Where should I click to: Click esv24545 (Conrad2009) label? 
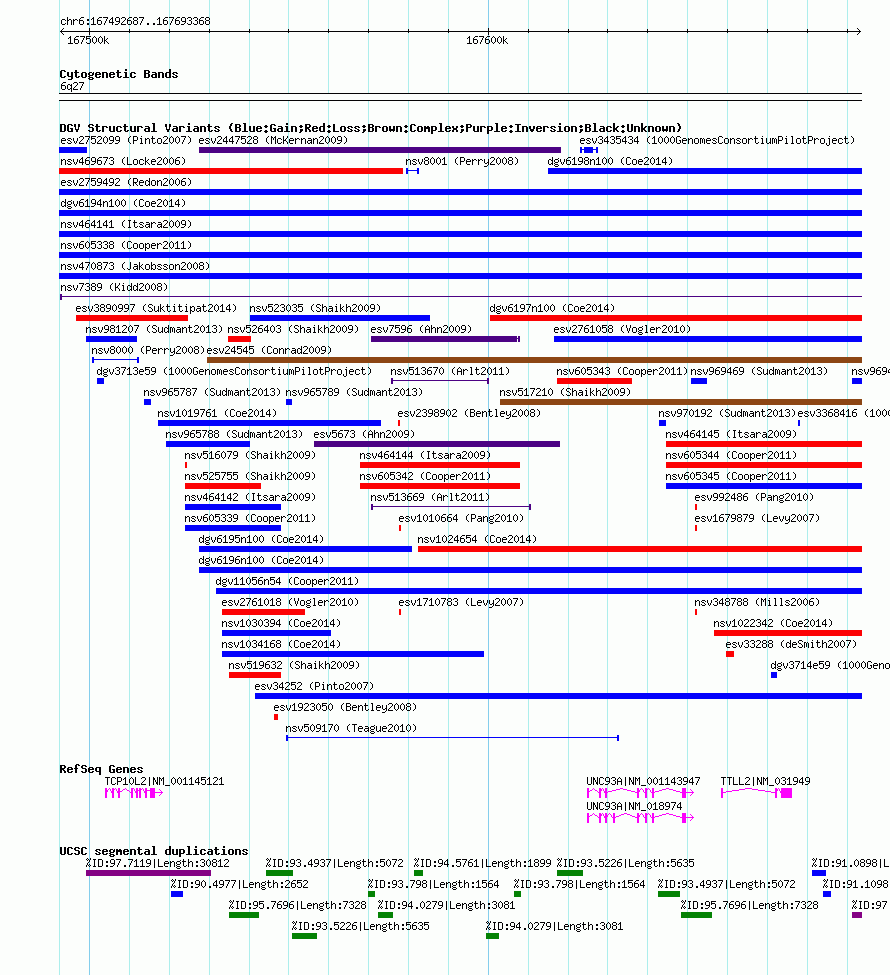pos(269,351)
